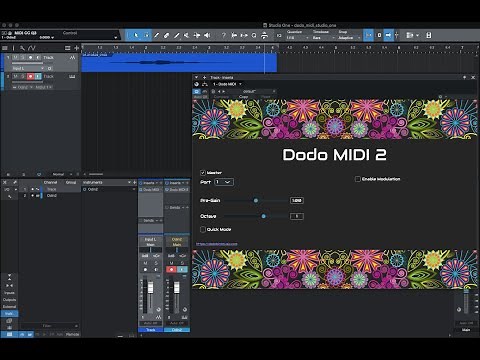Image resolution: width=480 pixels, height=360 pixels.
Task: Expand the control parameter dropdown at the top left
Action: tap(116, 37)
